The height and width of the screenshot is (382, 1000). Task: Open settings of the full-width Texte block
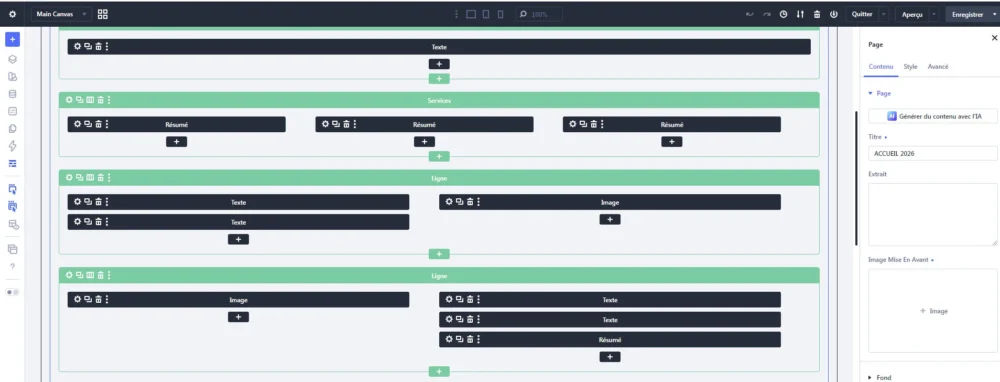tap(78, 47)
